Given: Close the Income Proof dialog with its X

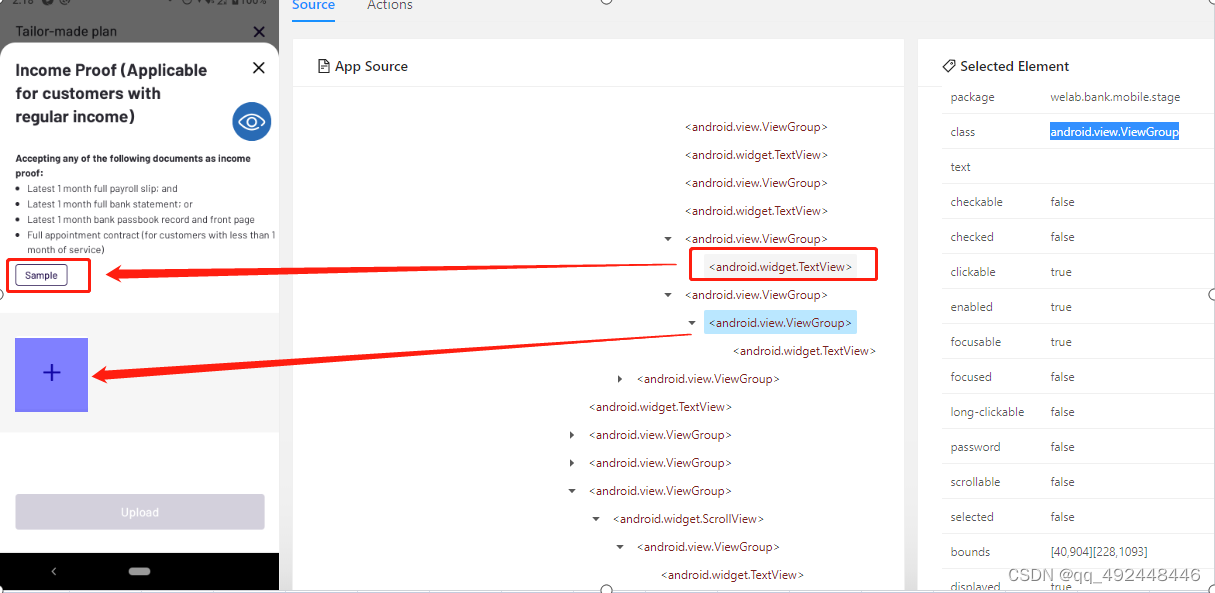Looking at the screenshot, I should point(258,67).
